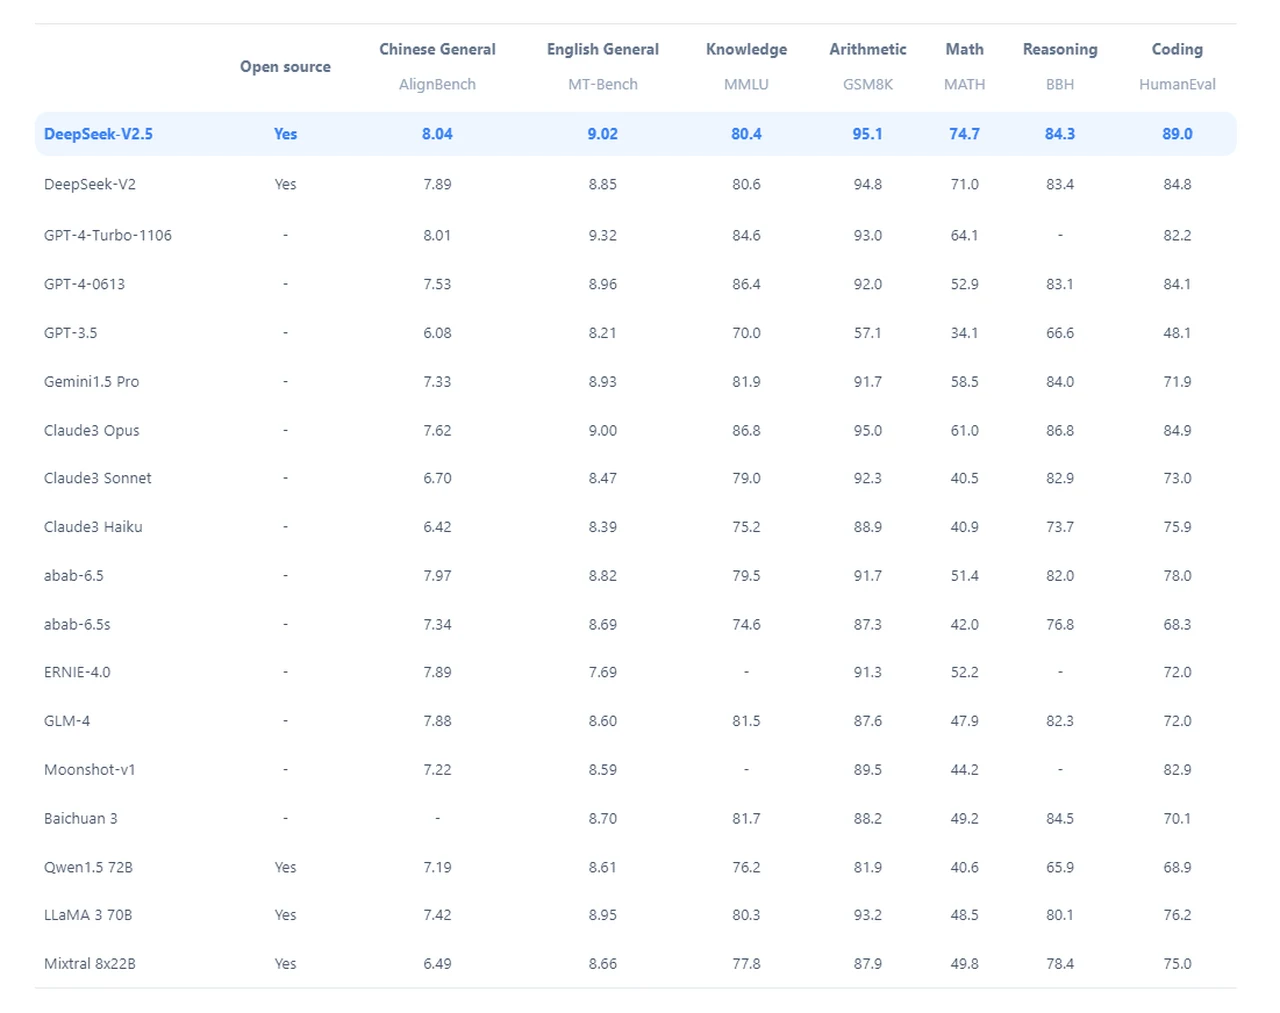Click the GLM-4 row name
1280x1013 pixels.
[67, 721]
